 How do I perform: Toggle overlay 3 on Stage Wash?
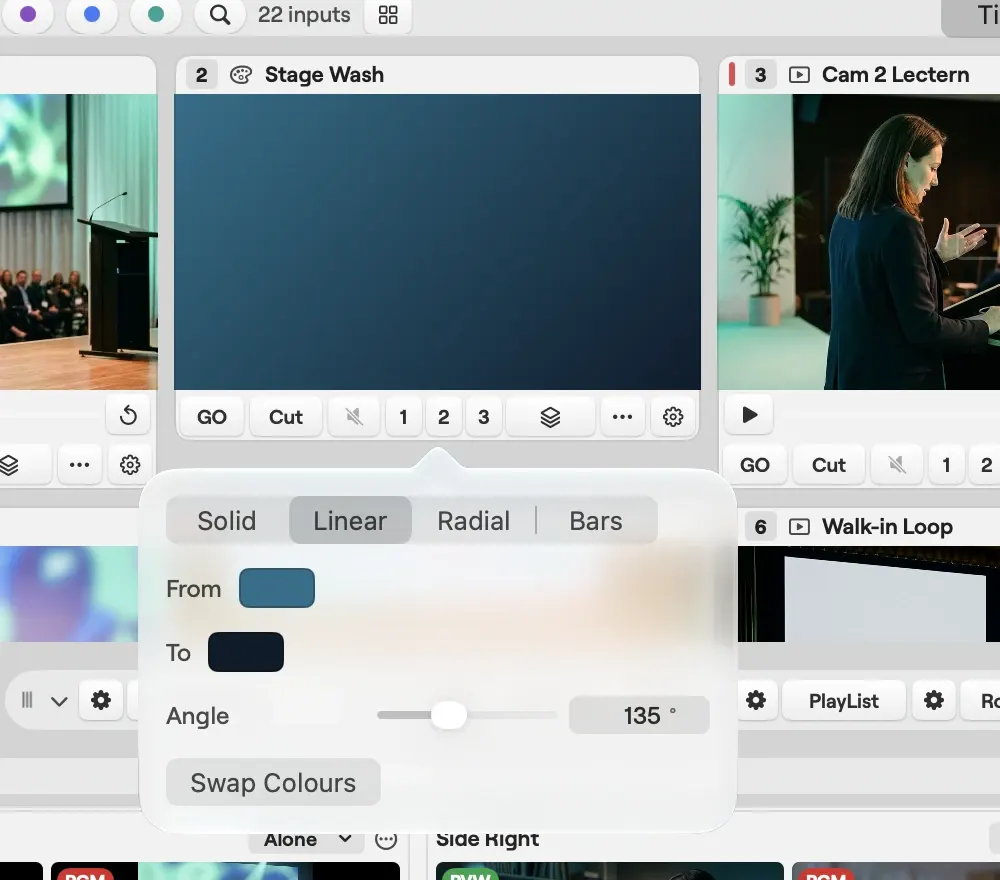coord(483,417)
